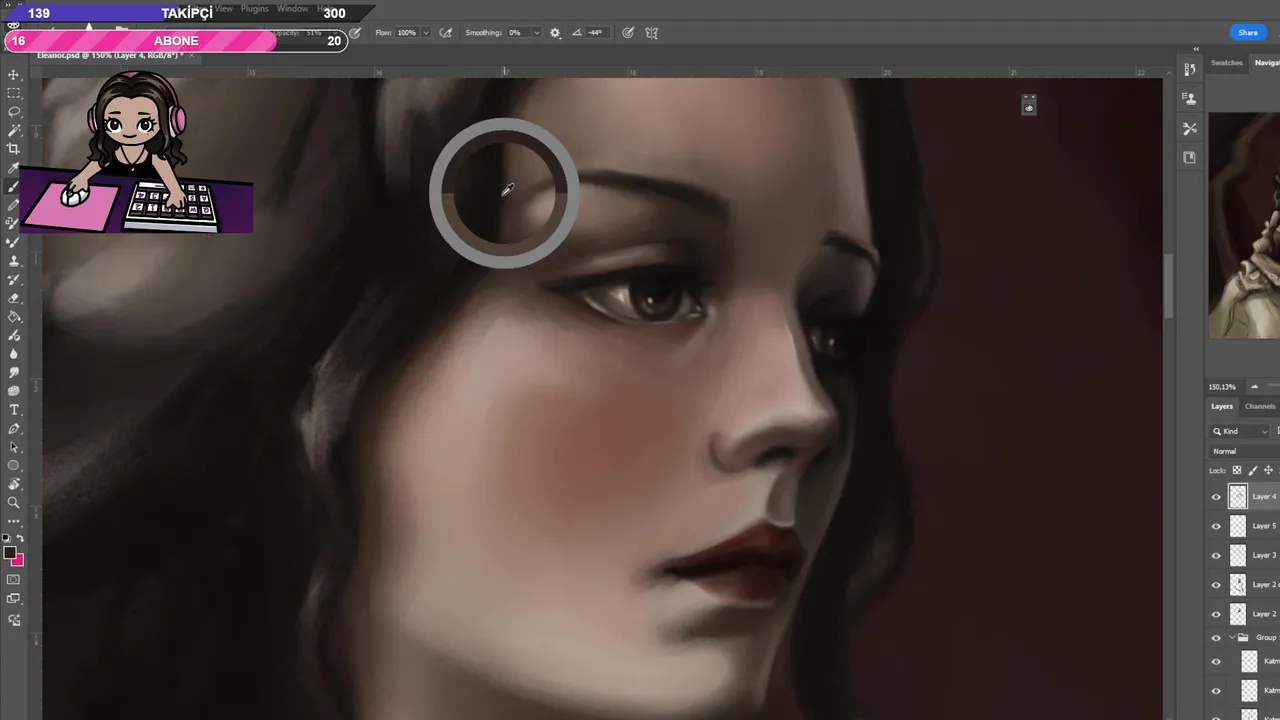1280x720 pixels.
Task: Toggle visibility of Layer 2
Action: [1216, 614]
